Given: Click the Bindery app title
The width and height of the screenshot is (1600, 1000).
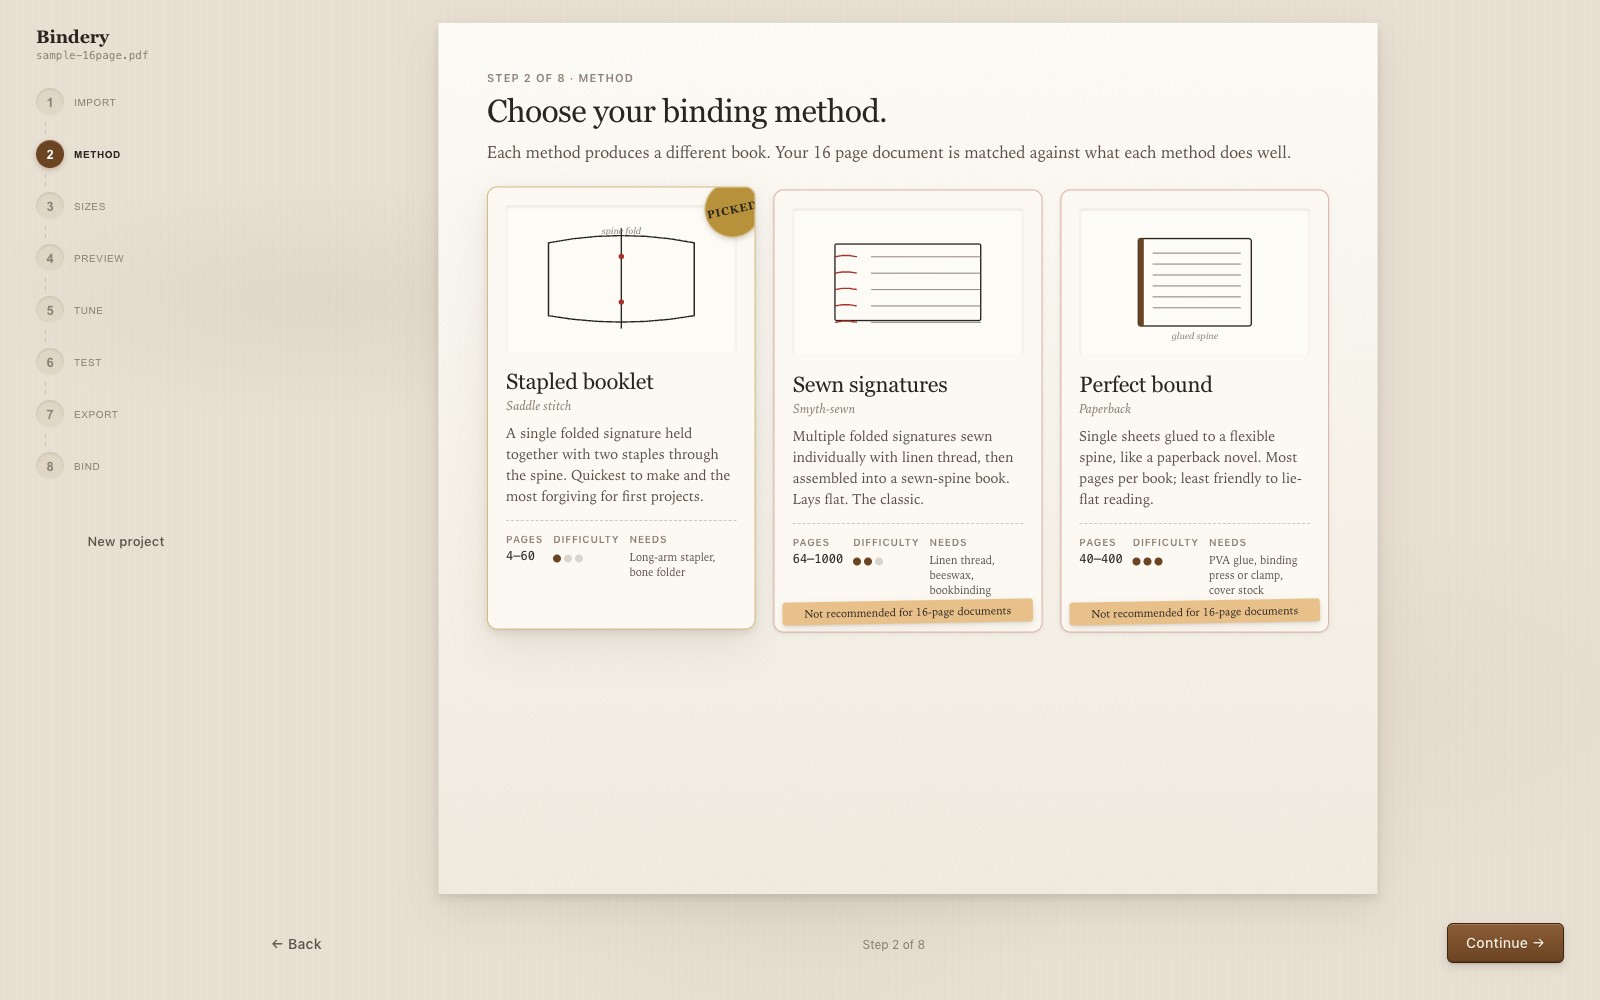Looking at the screenshot, I should coord(73,37).
